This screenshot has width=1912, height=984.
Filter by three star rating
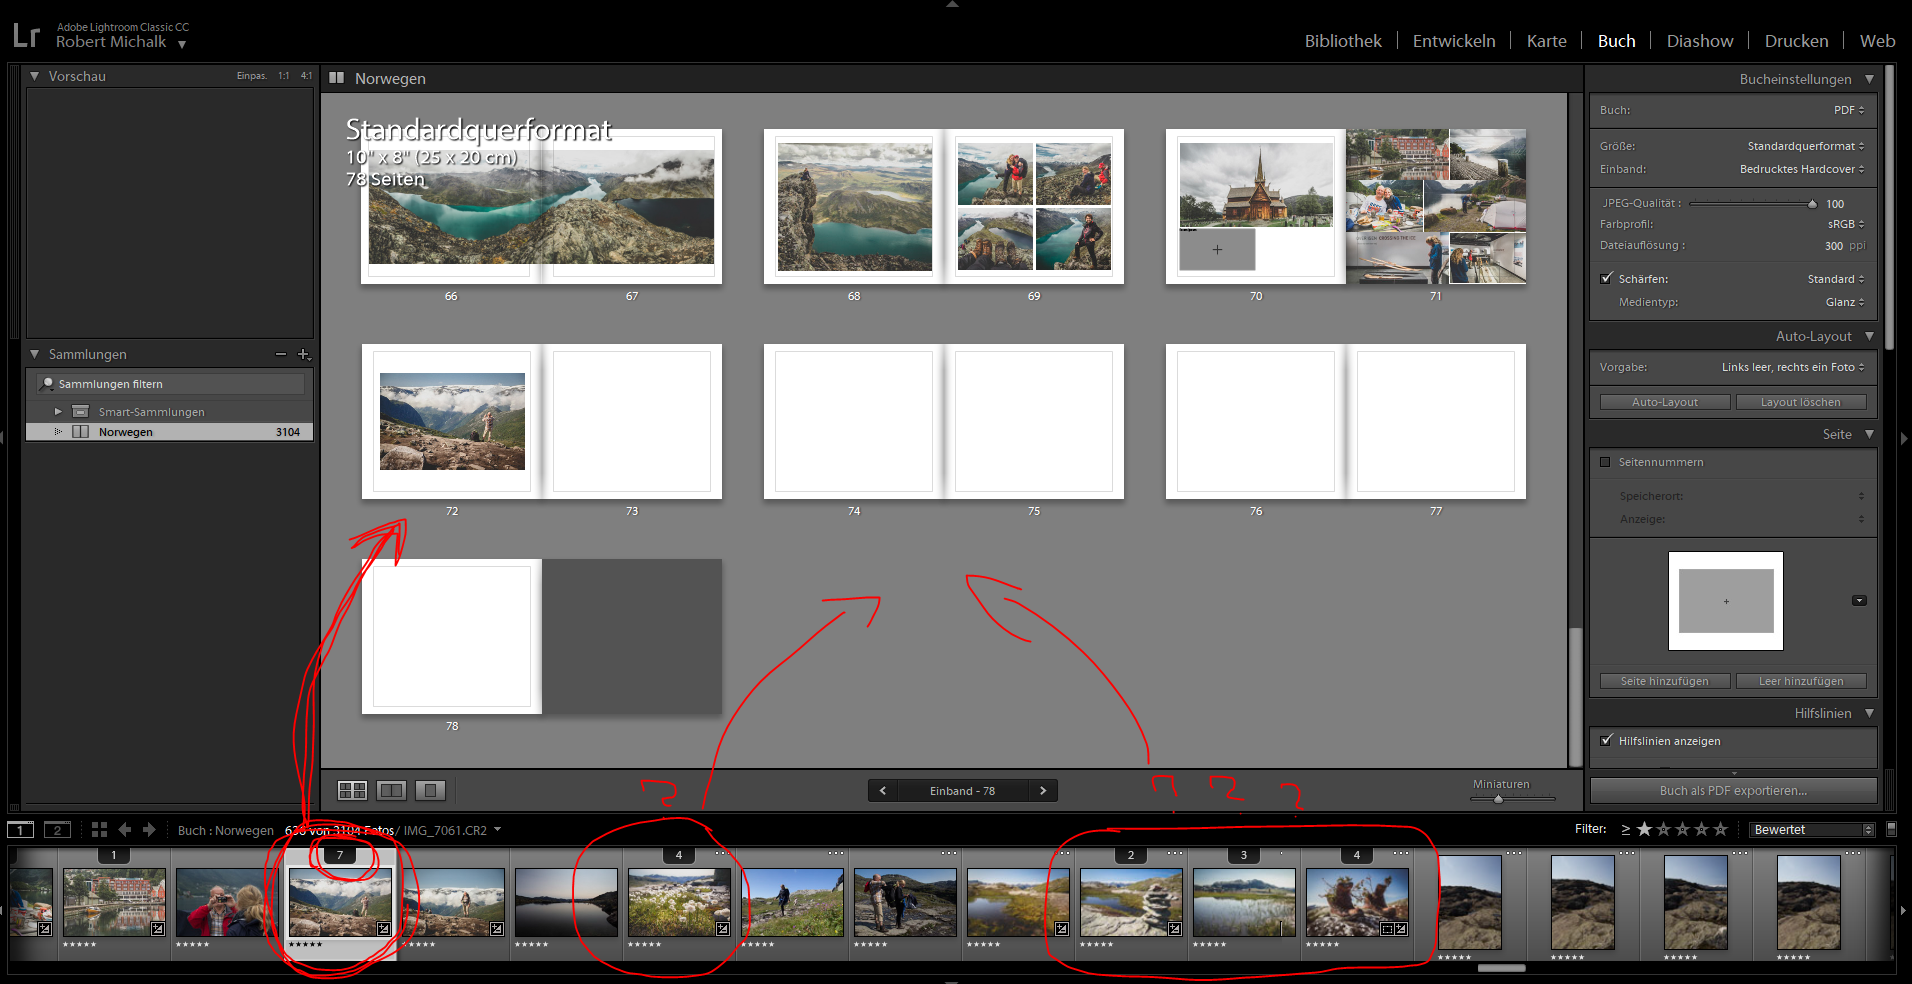(x=1682, y=829)
